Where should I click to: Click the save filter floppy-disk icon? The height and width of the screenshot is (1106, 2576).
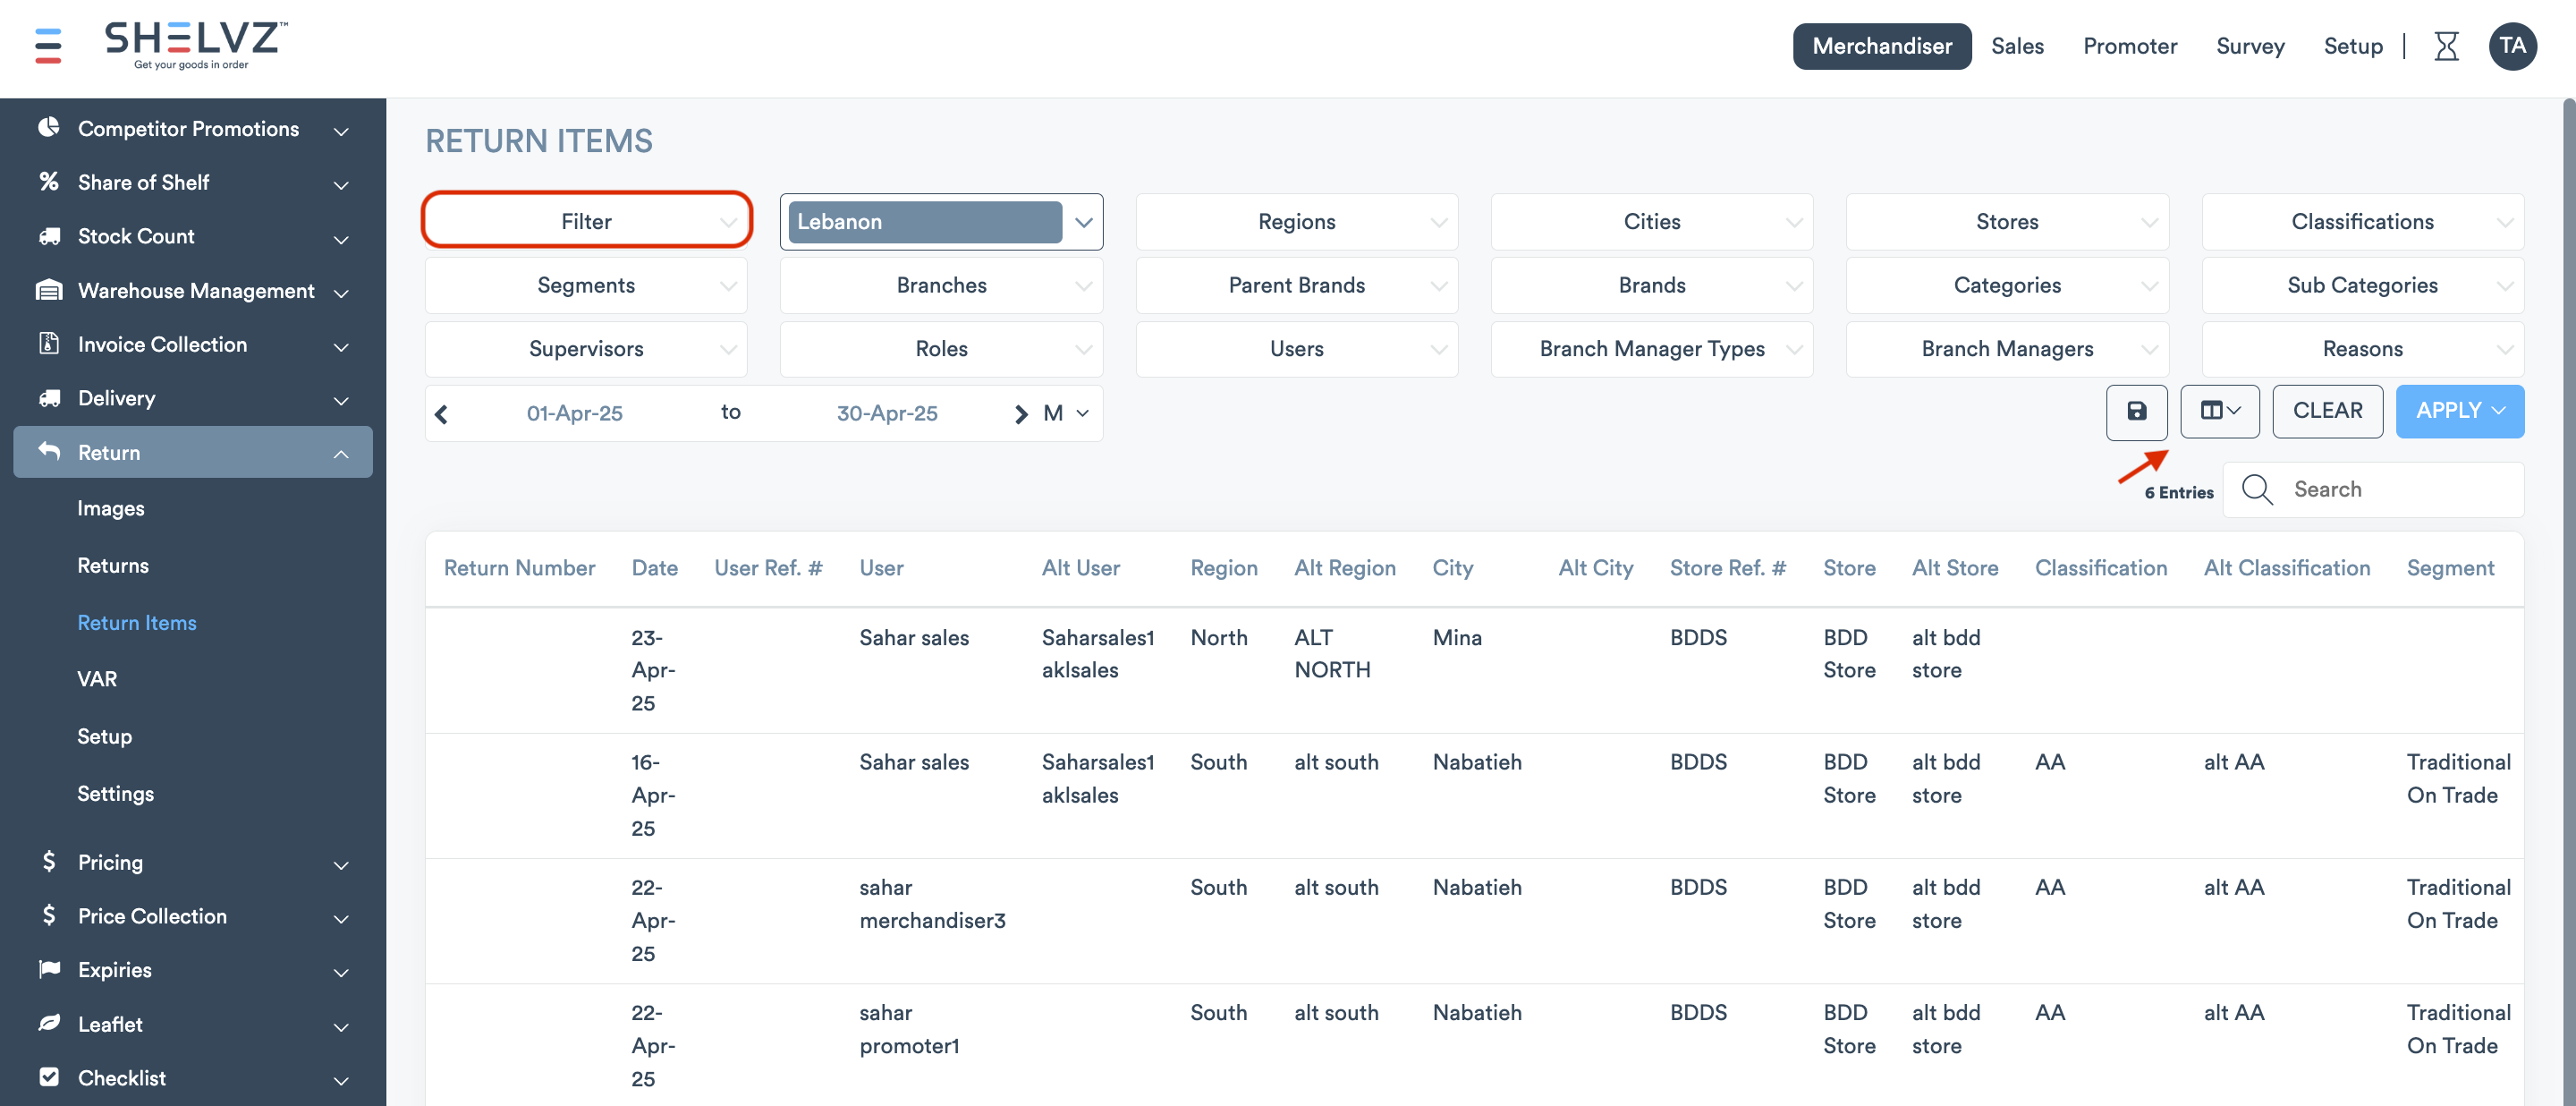tap(2136, 411)
